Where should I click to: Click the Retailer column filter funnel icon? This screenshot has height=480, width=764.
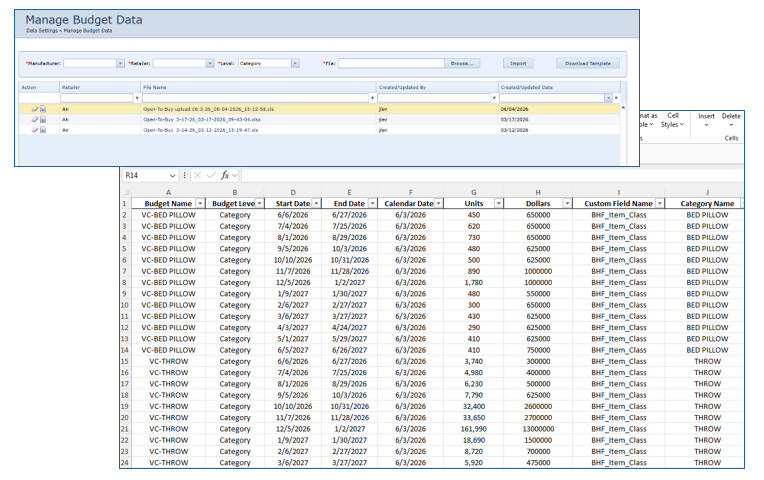coord(137,98)
